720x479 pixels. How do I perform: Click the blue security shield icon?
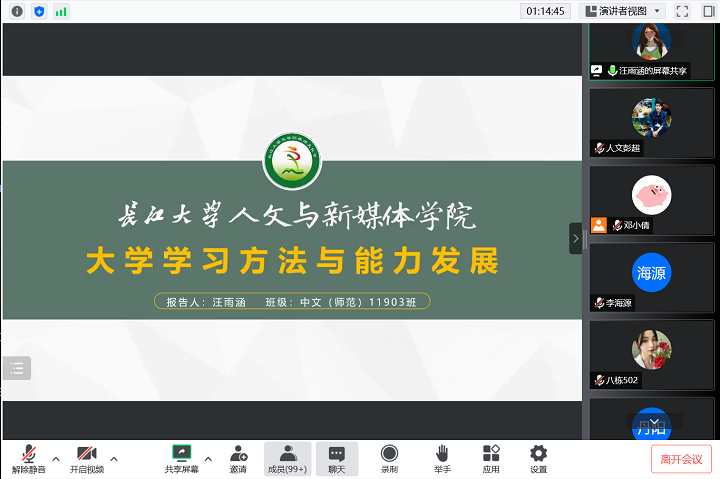pyautogui.click(x=39, y=11)
